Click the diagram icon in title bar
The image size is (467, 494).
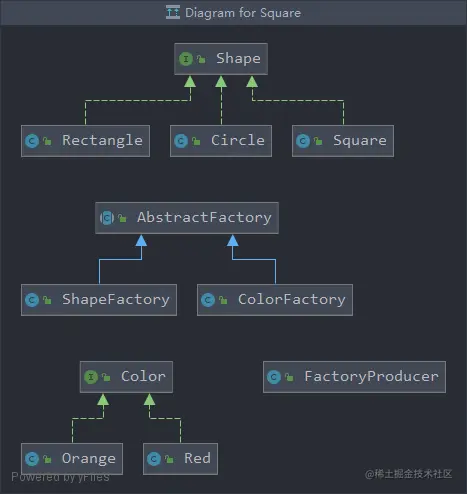click(x=173, y=13)
